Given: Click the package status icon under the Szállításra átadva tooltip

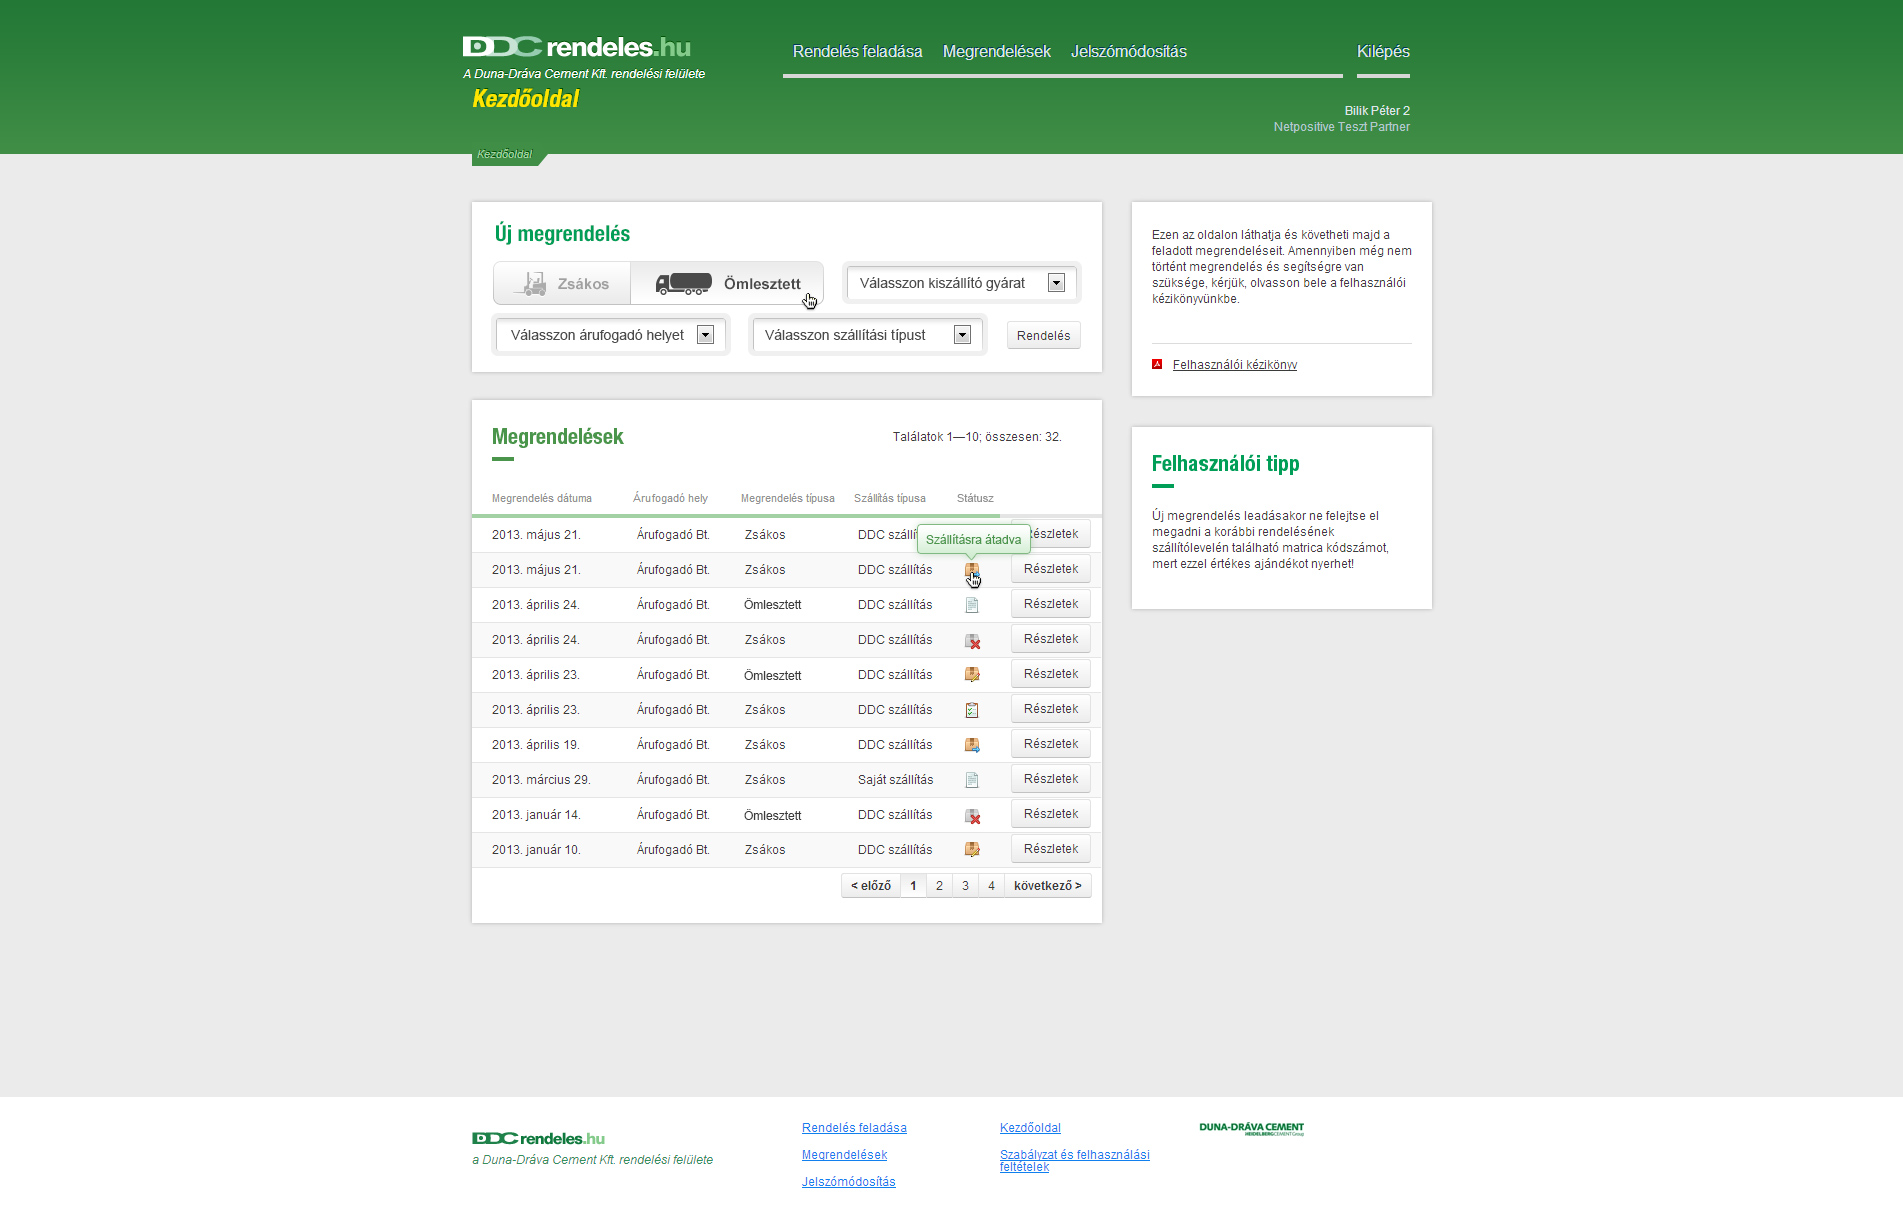Looking at the screenshot, I should 972,570.
